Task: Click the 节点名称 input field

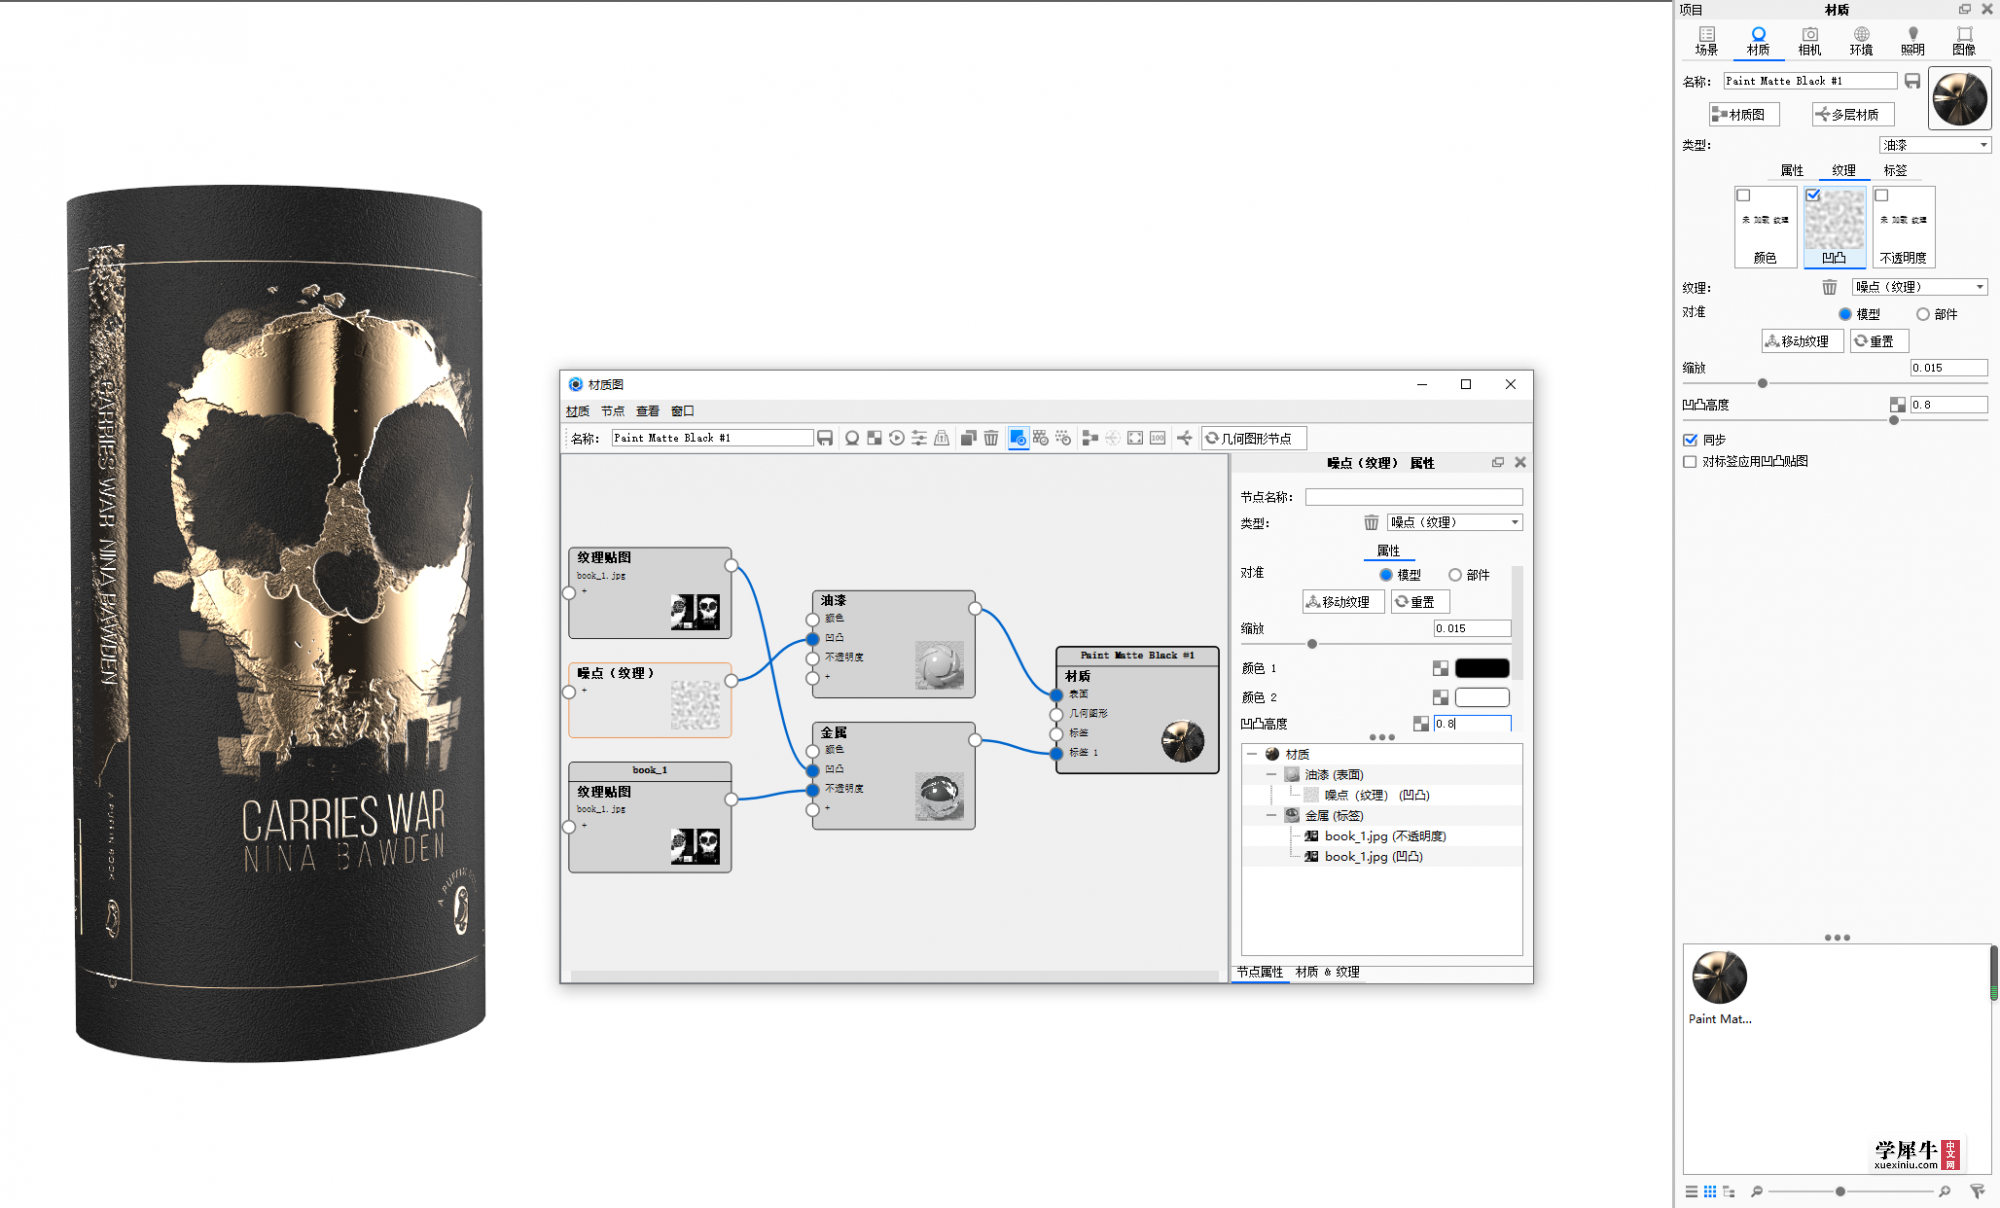Action: coord(1414,497)
